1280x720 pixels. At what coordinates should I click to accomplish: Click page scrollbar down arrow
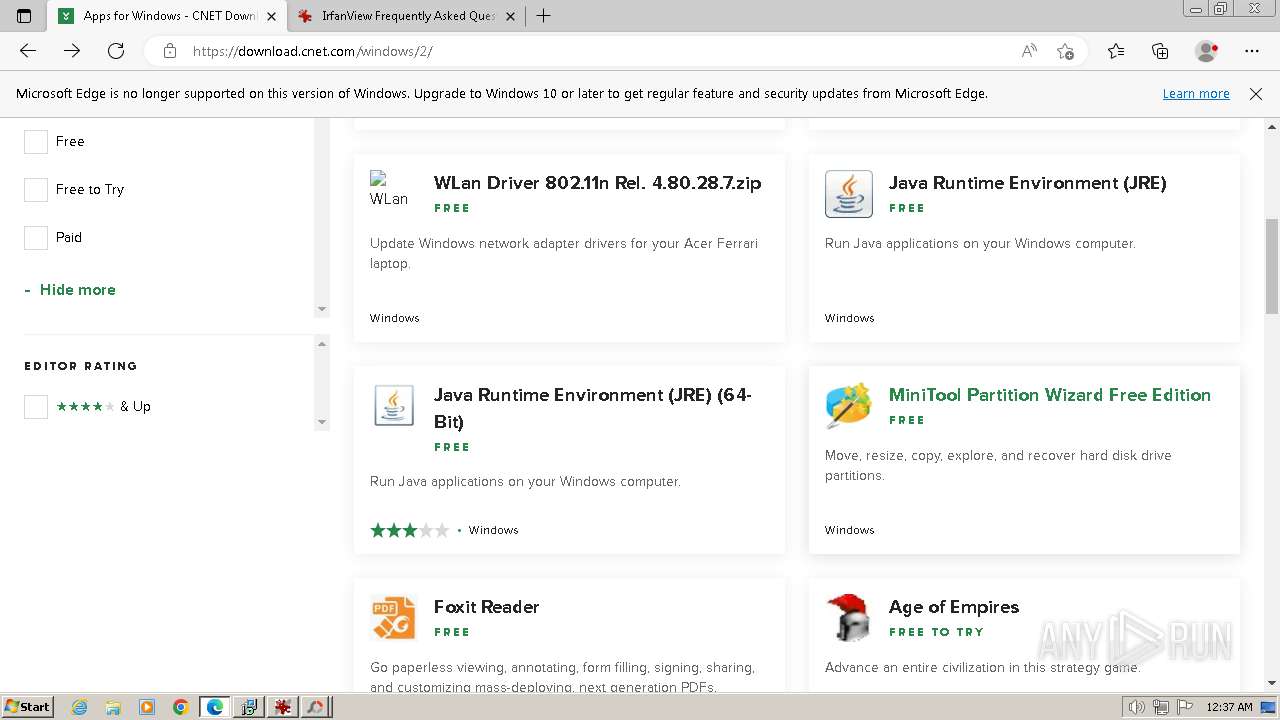coord(1272,684)
